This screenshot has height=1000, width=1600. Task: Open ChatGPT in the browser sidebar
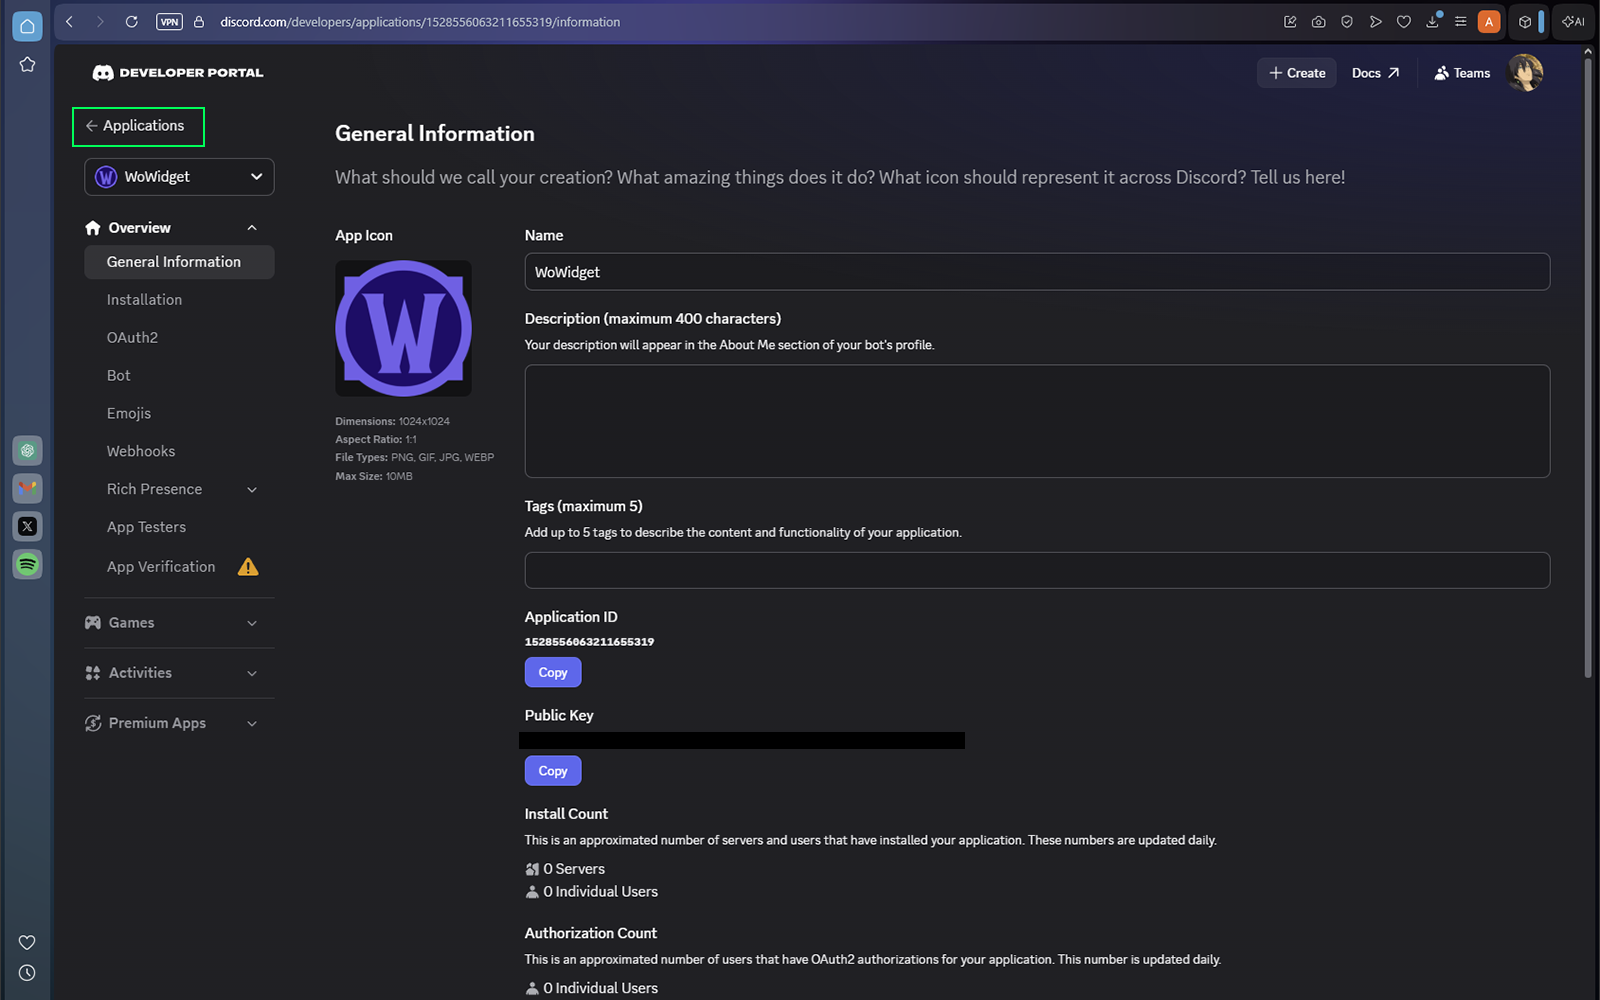(x=27, y=451)
